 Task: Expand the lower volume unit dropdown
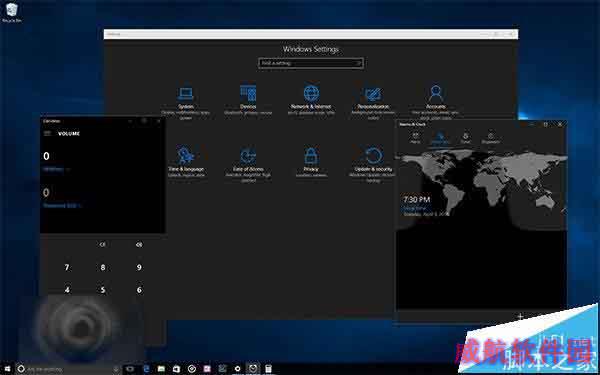tap(62, 205)
